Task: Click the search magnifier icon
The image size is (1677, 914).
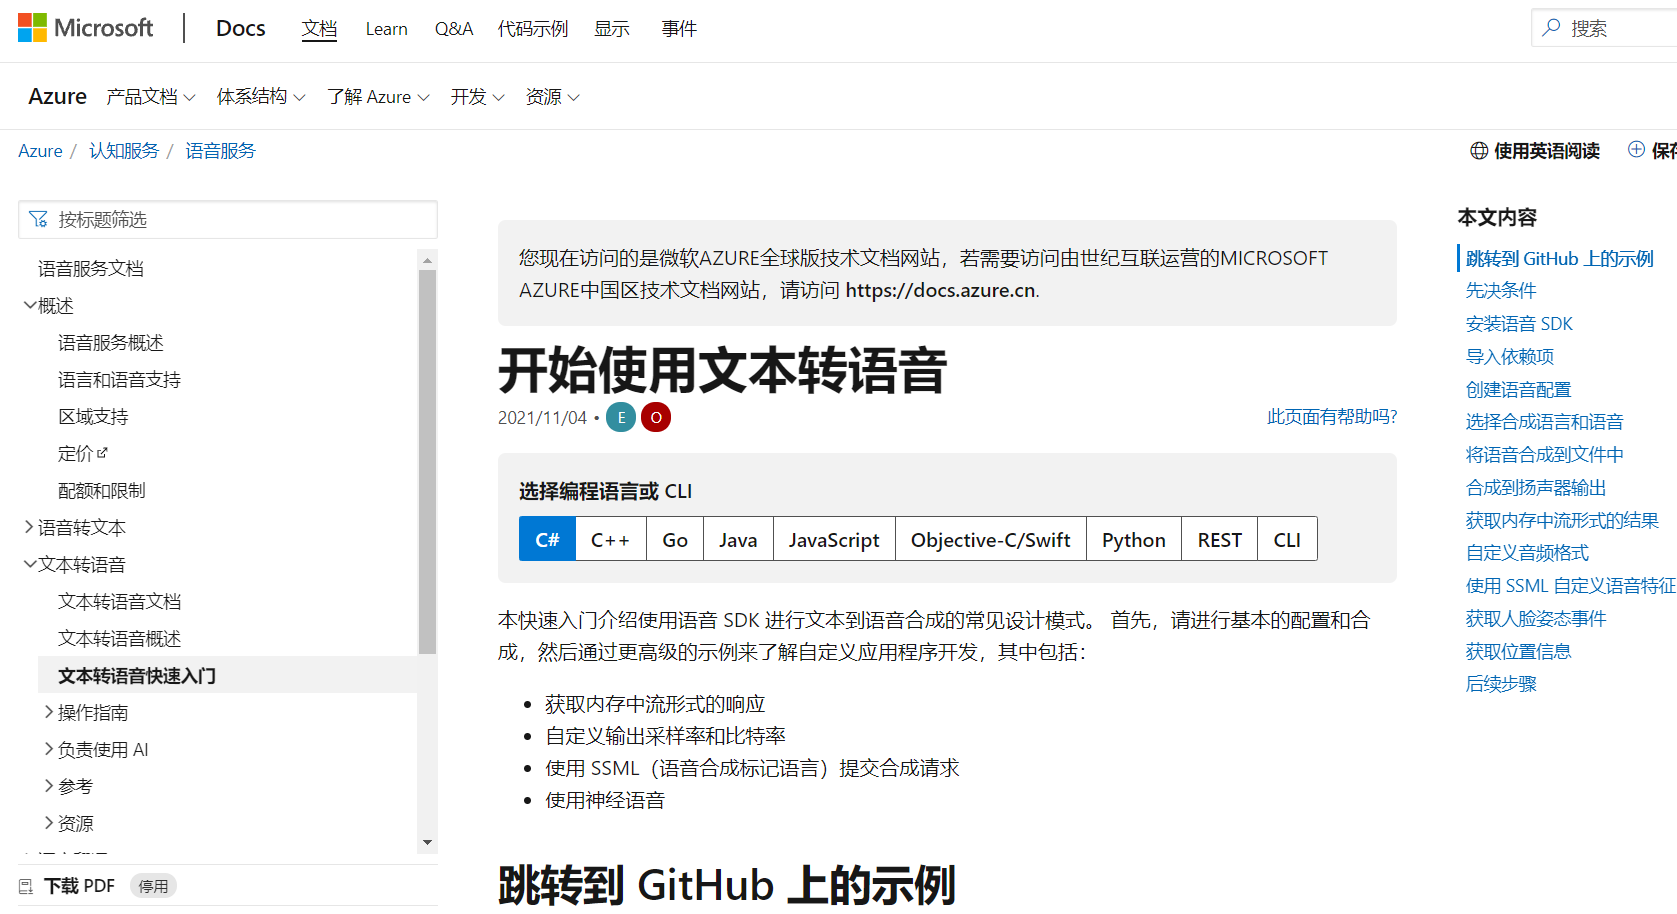Action: 1551,28
